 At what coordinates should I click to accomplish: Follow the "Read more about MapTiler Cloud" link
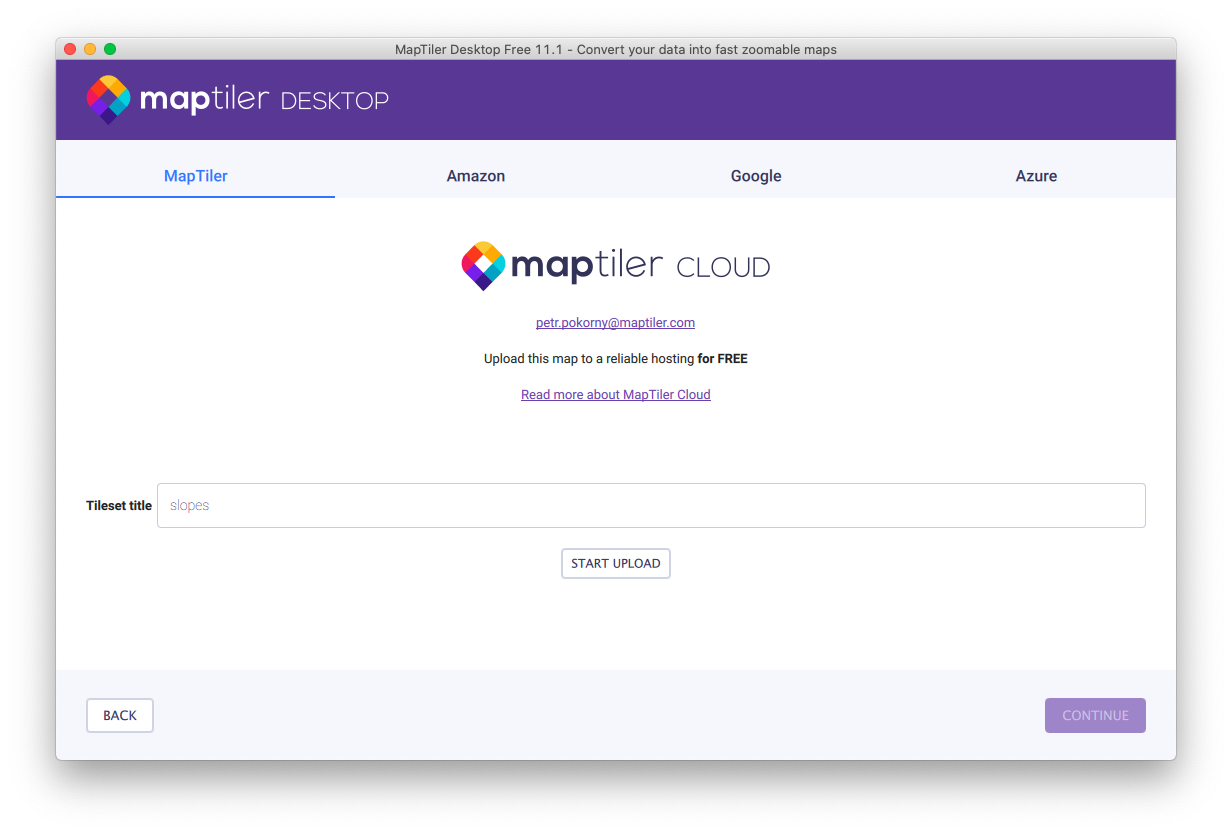tap(615, 395)
